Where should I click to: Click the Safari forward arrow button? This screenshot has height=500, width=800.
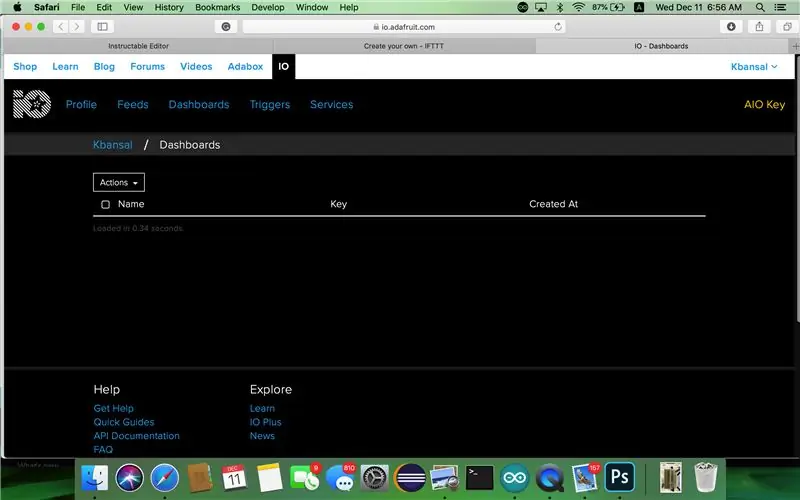(x=77, y=27)
